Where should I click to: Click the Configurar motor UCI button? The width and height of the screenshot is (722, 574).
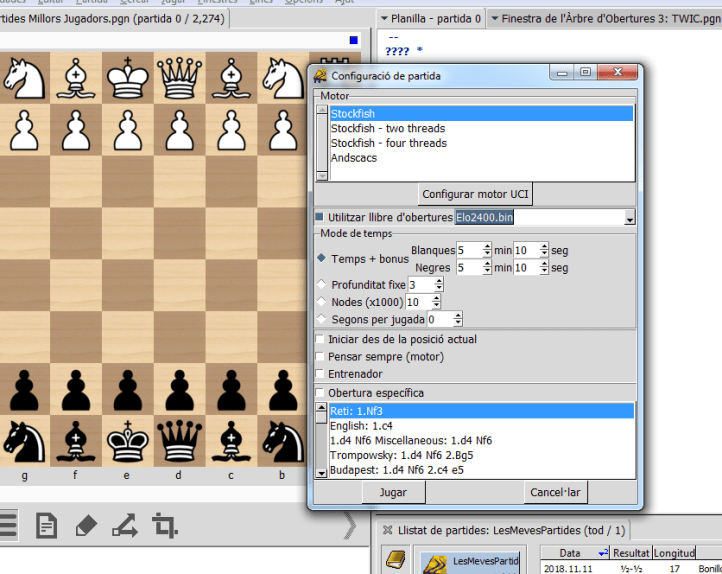475,194
